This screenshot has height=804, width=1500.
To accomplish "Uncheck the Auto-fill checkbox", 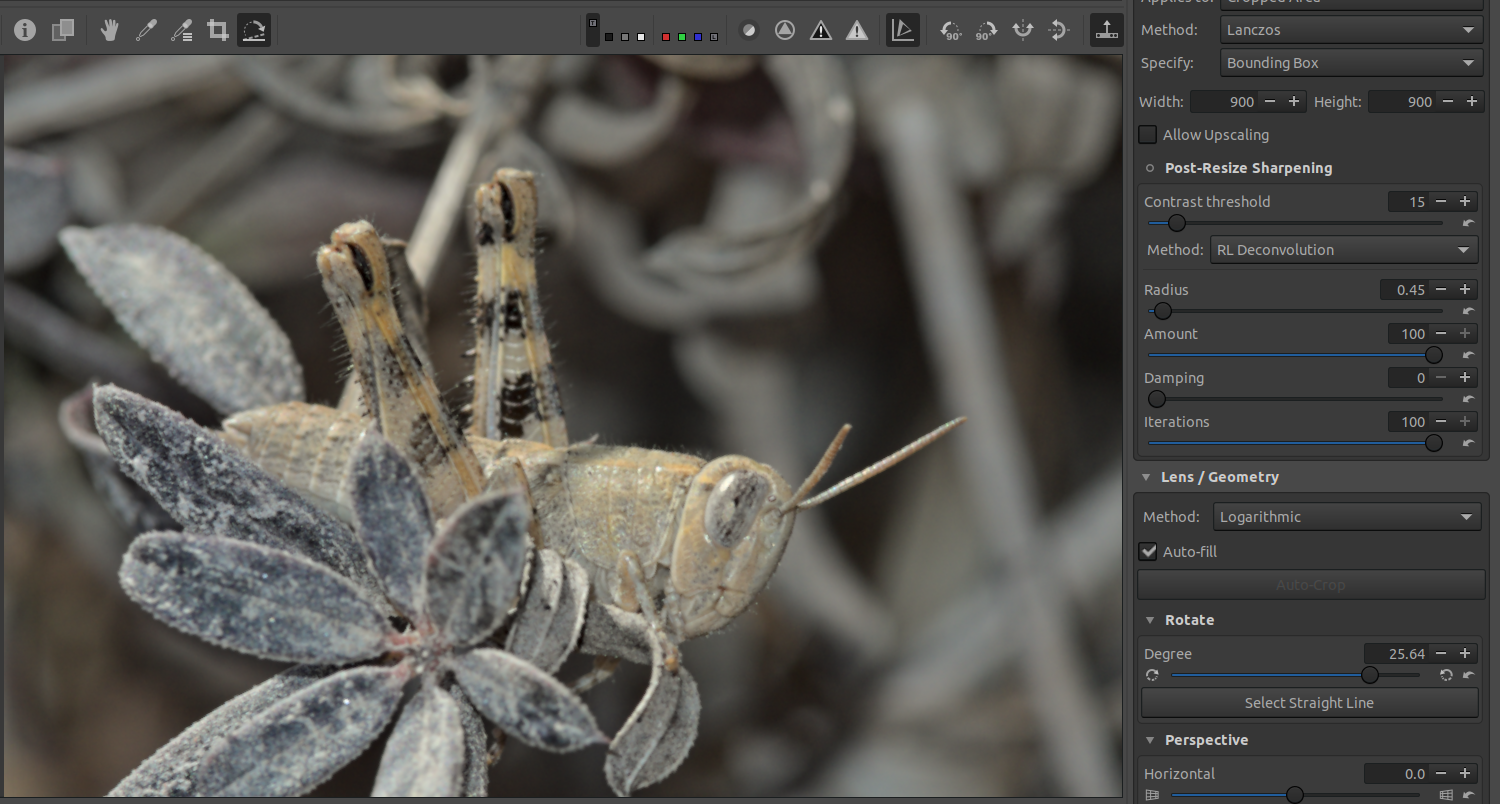I will pos(1148,551).
